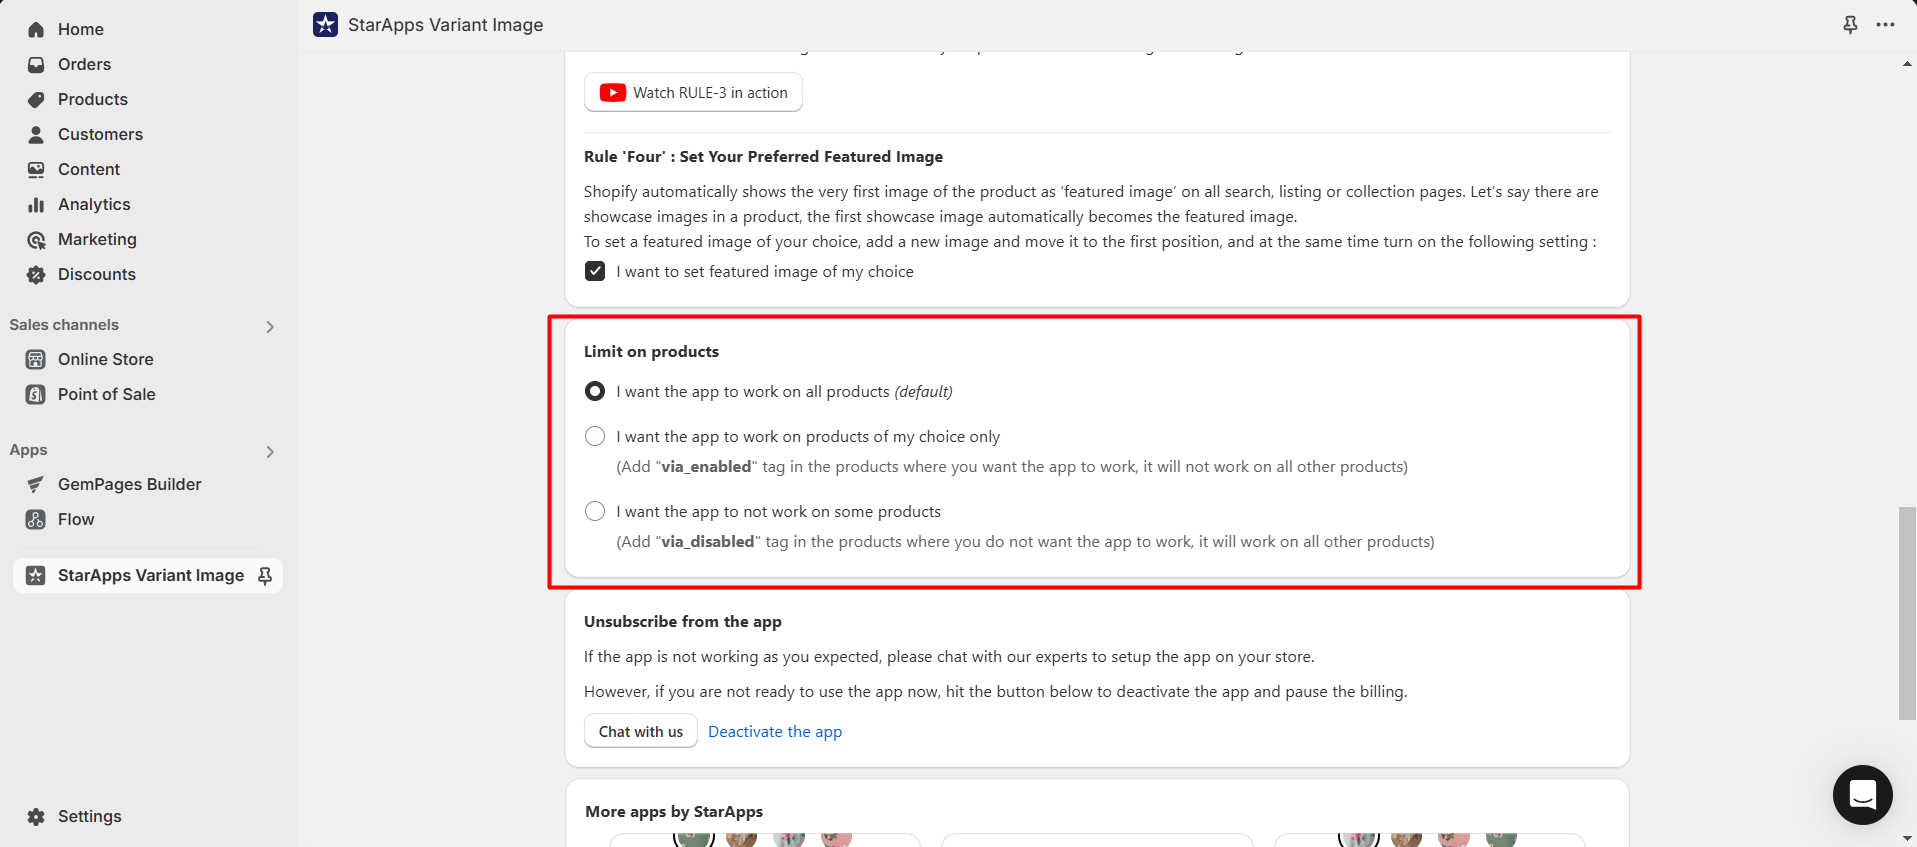This screenshot has width=1917, height=847.
Task: Uncheck the featured image of my choice checkbox
Action: pyautogui.click(x=595, y=272)
